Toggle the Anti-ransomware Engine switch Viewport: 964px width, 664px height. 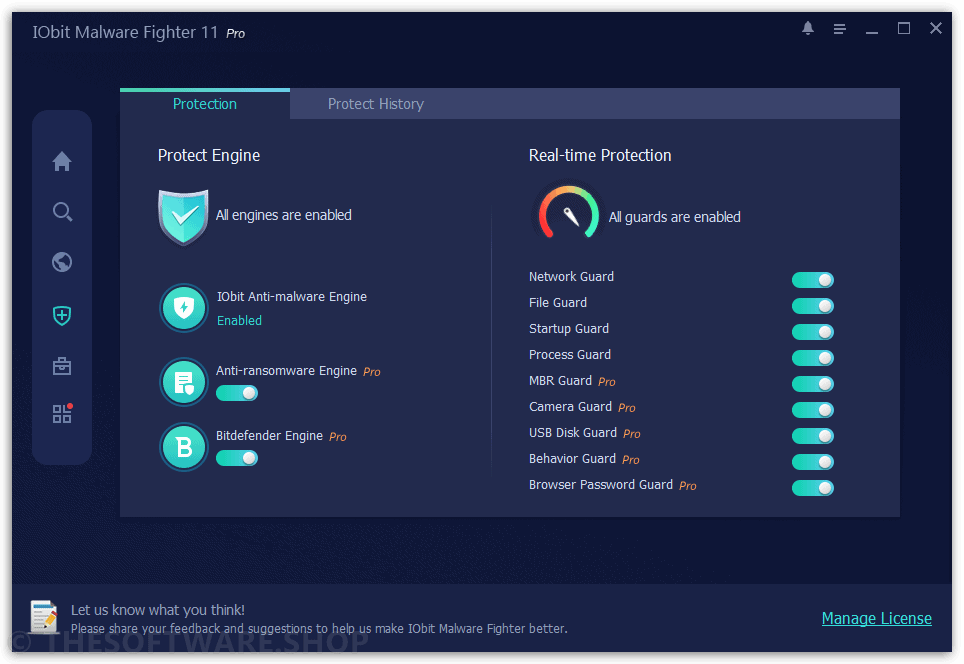pos(237,393)
